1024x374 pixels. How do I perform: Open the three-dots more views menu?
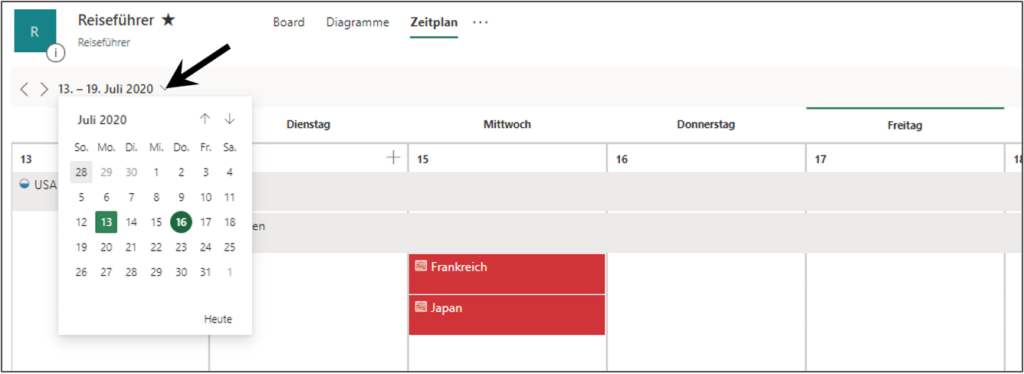coord(481,22)
